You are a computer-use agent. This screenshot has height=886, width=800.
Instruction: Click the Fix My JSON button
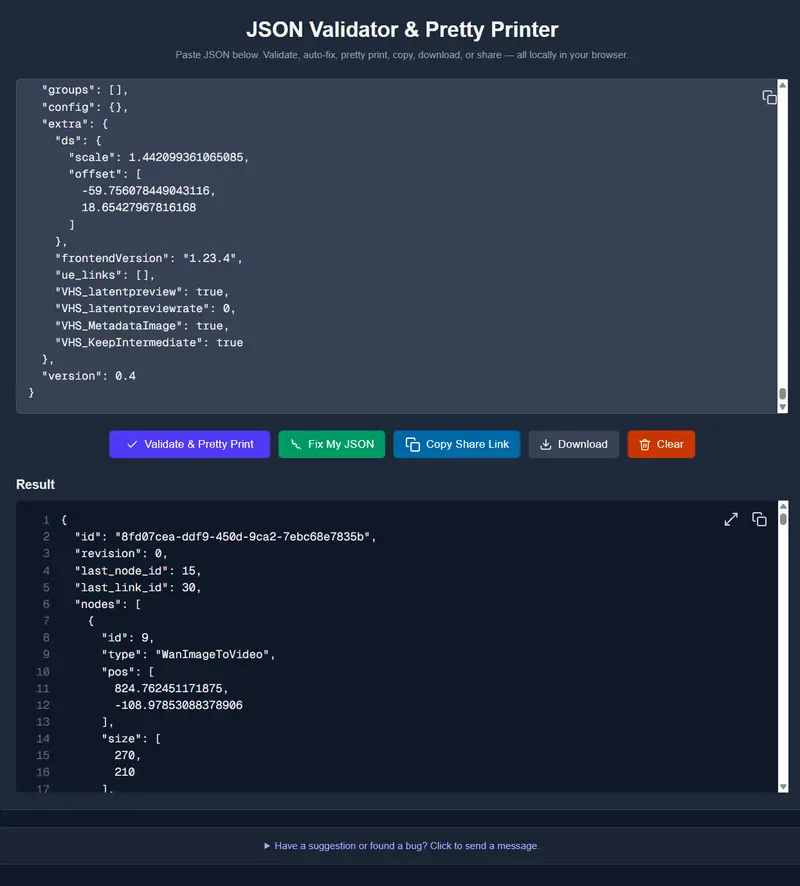tap(332, 444)
